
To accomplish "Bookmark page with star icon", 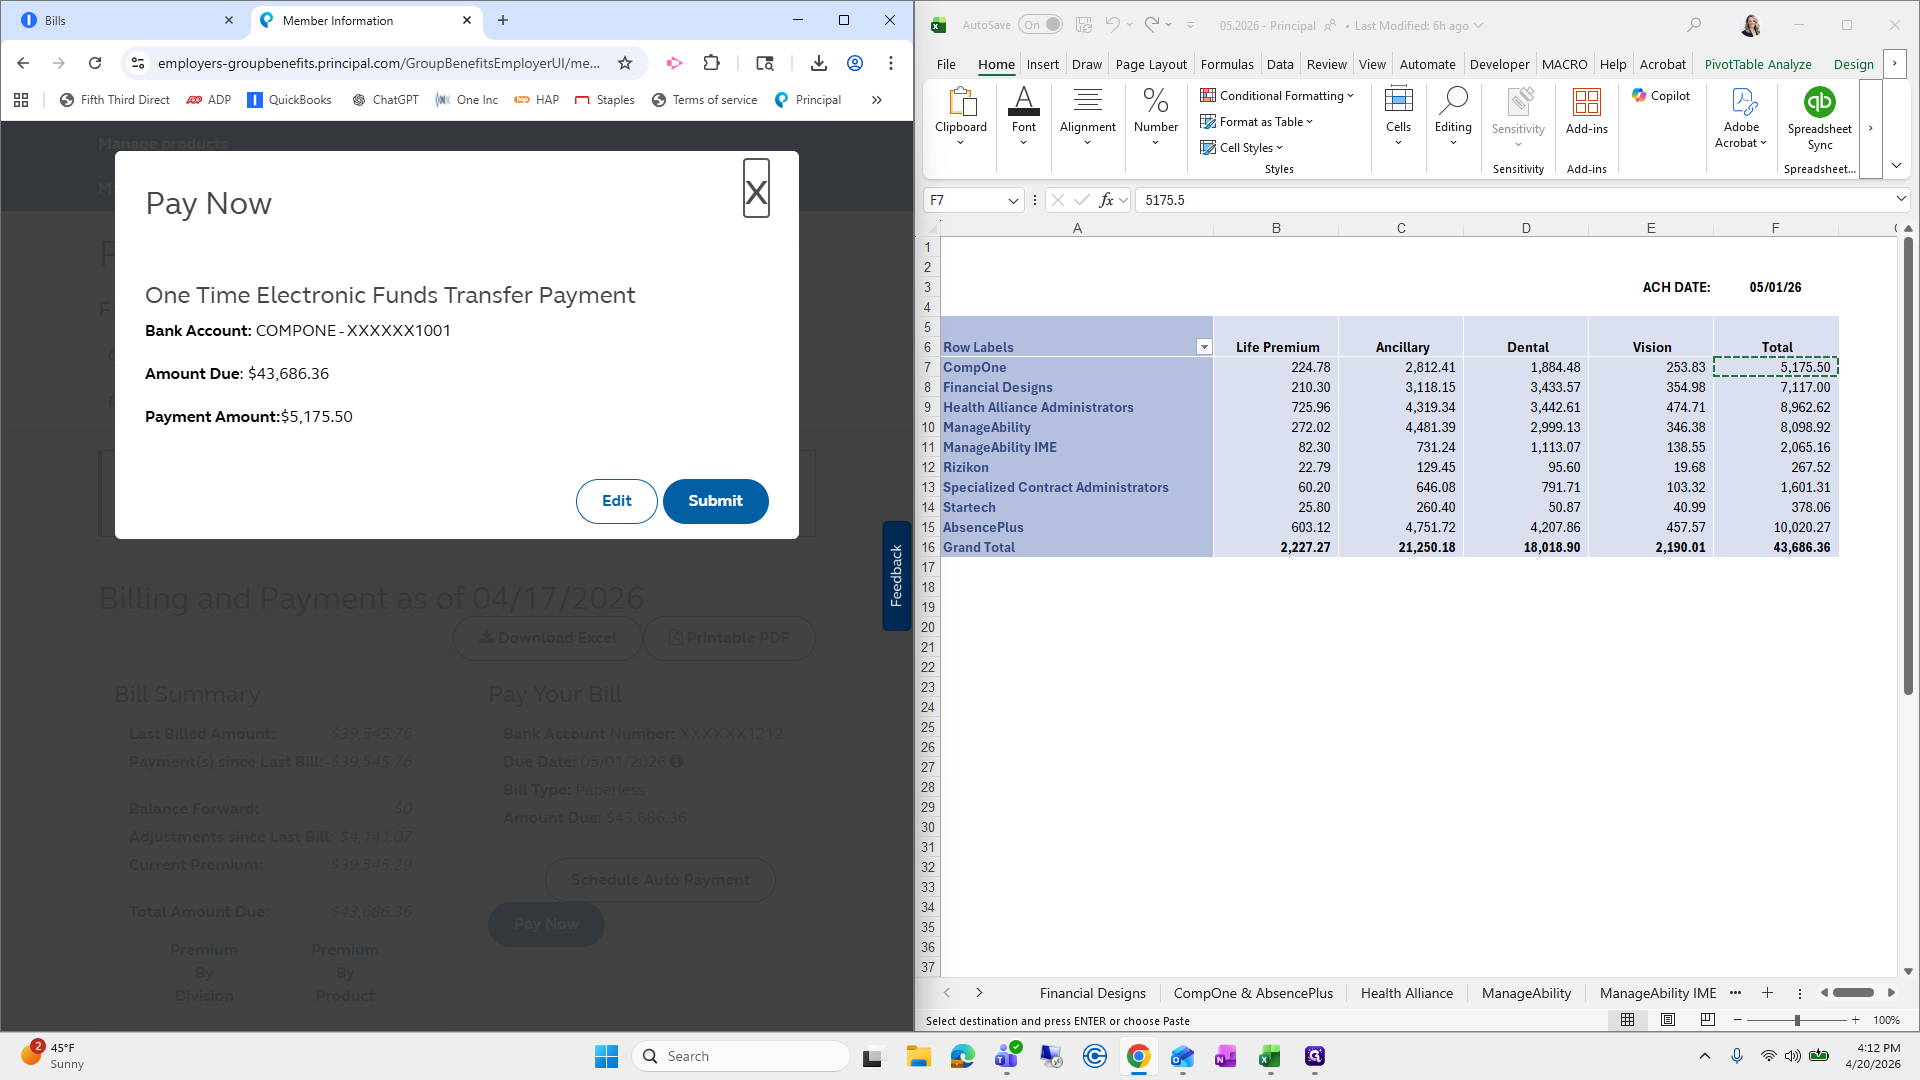I will (625, 63).
